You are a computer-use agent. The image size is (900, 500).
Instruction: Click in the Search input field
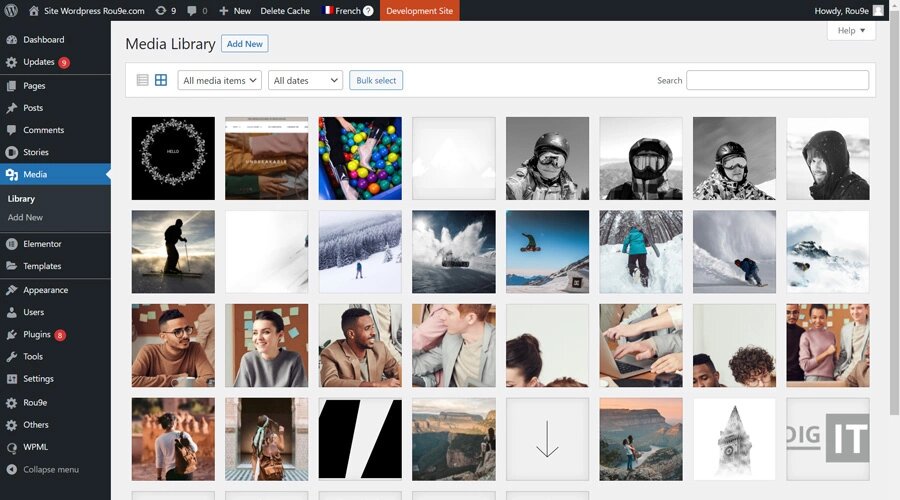(778, 80)
